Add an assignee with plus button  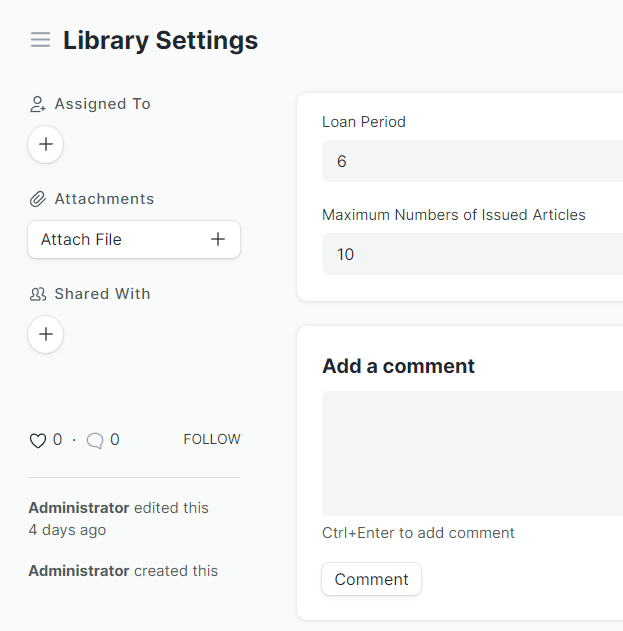46,145
